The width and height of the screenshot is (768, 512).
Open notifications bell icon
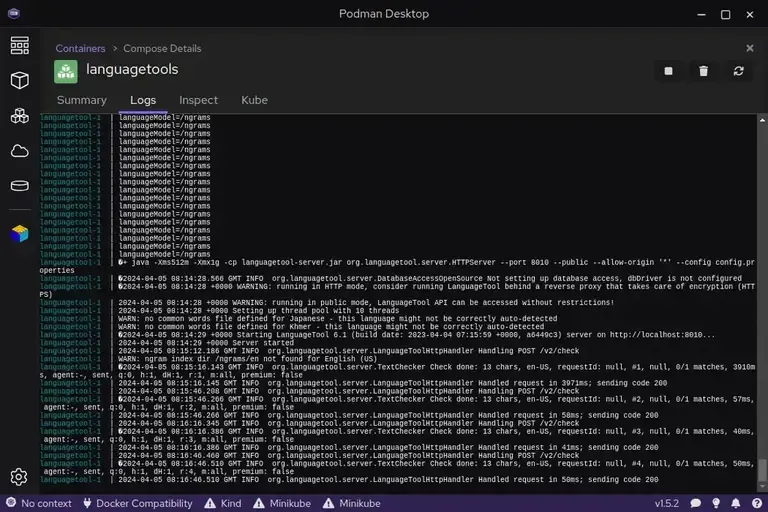(x=736, y=503)
